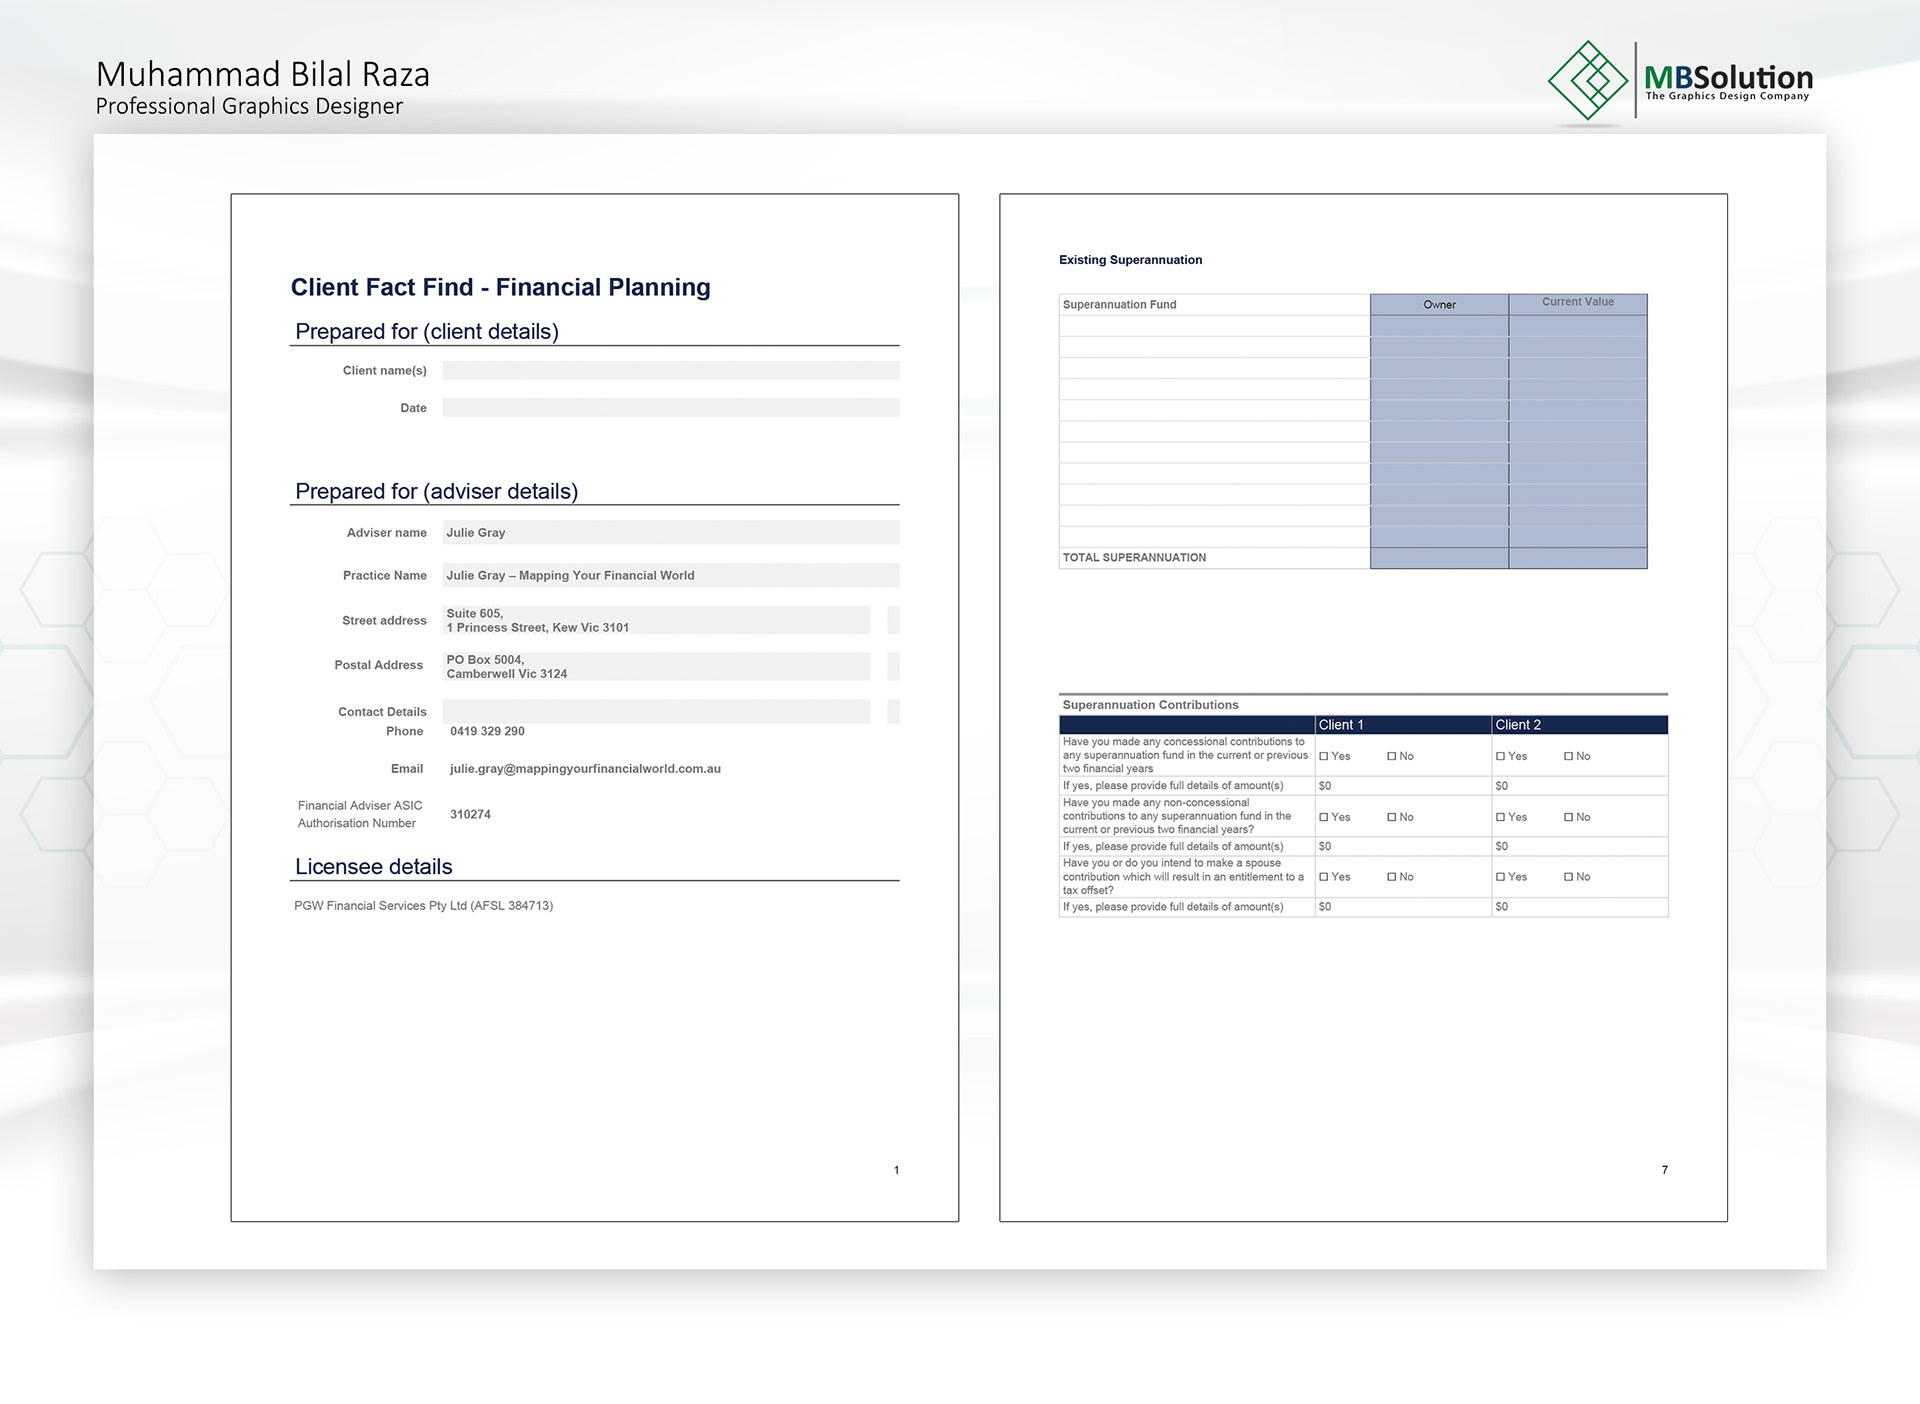Screen dimensions: 1920x1404
Task: Click the TOTAL SUPERANNUATION row label
Action: coord(1134,558)
